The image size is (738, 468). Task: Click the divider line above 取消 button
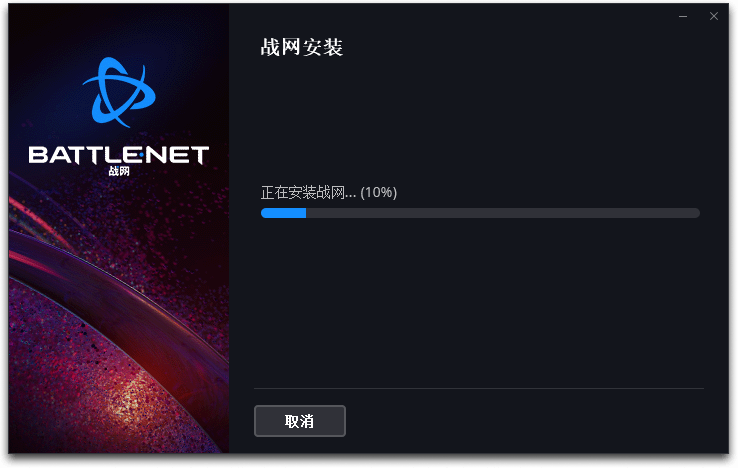(x=479, y=388)
